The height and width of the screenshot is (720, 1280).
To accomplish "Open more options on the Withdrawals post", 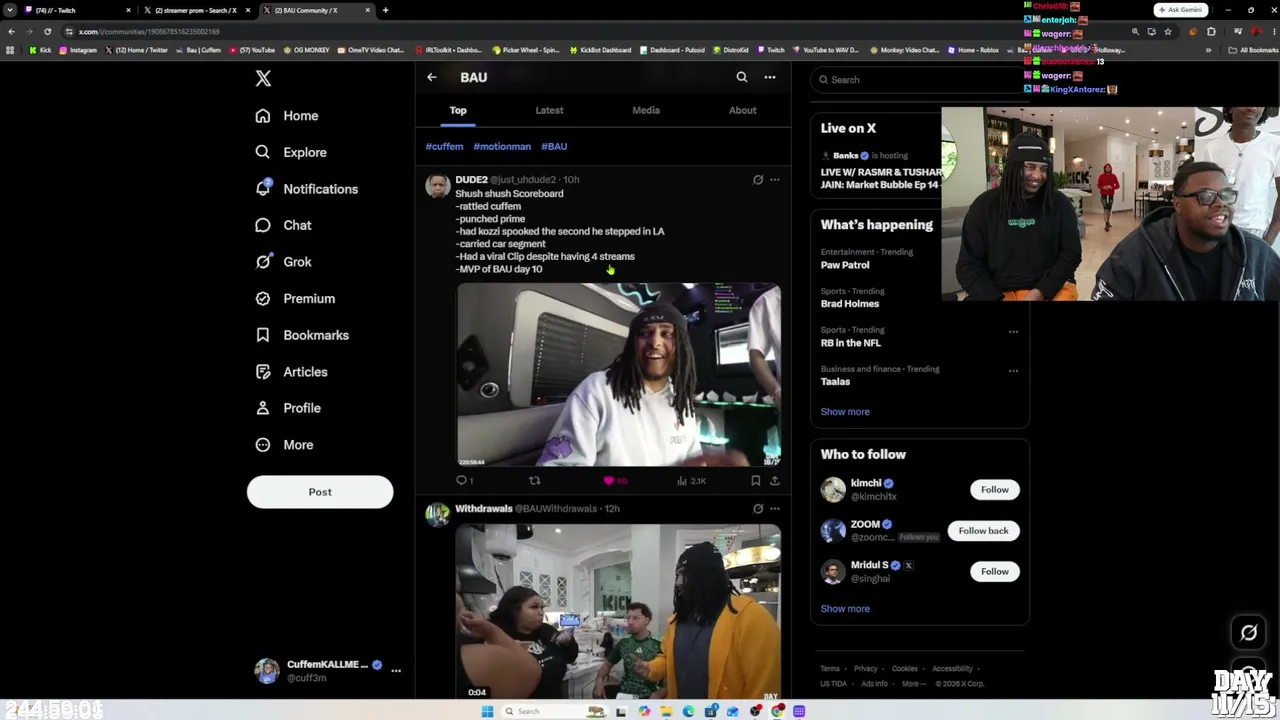I will [x=775, y=509].
